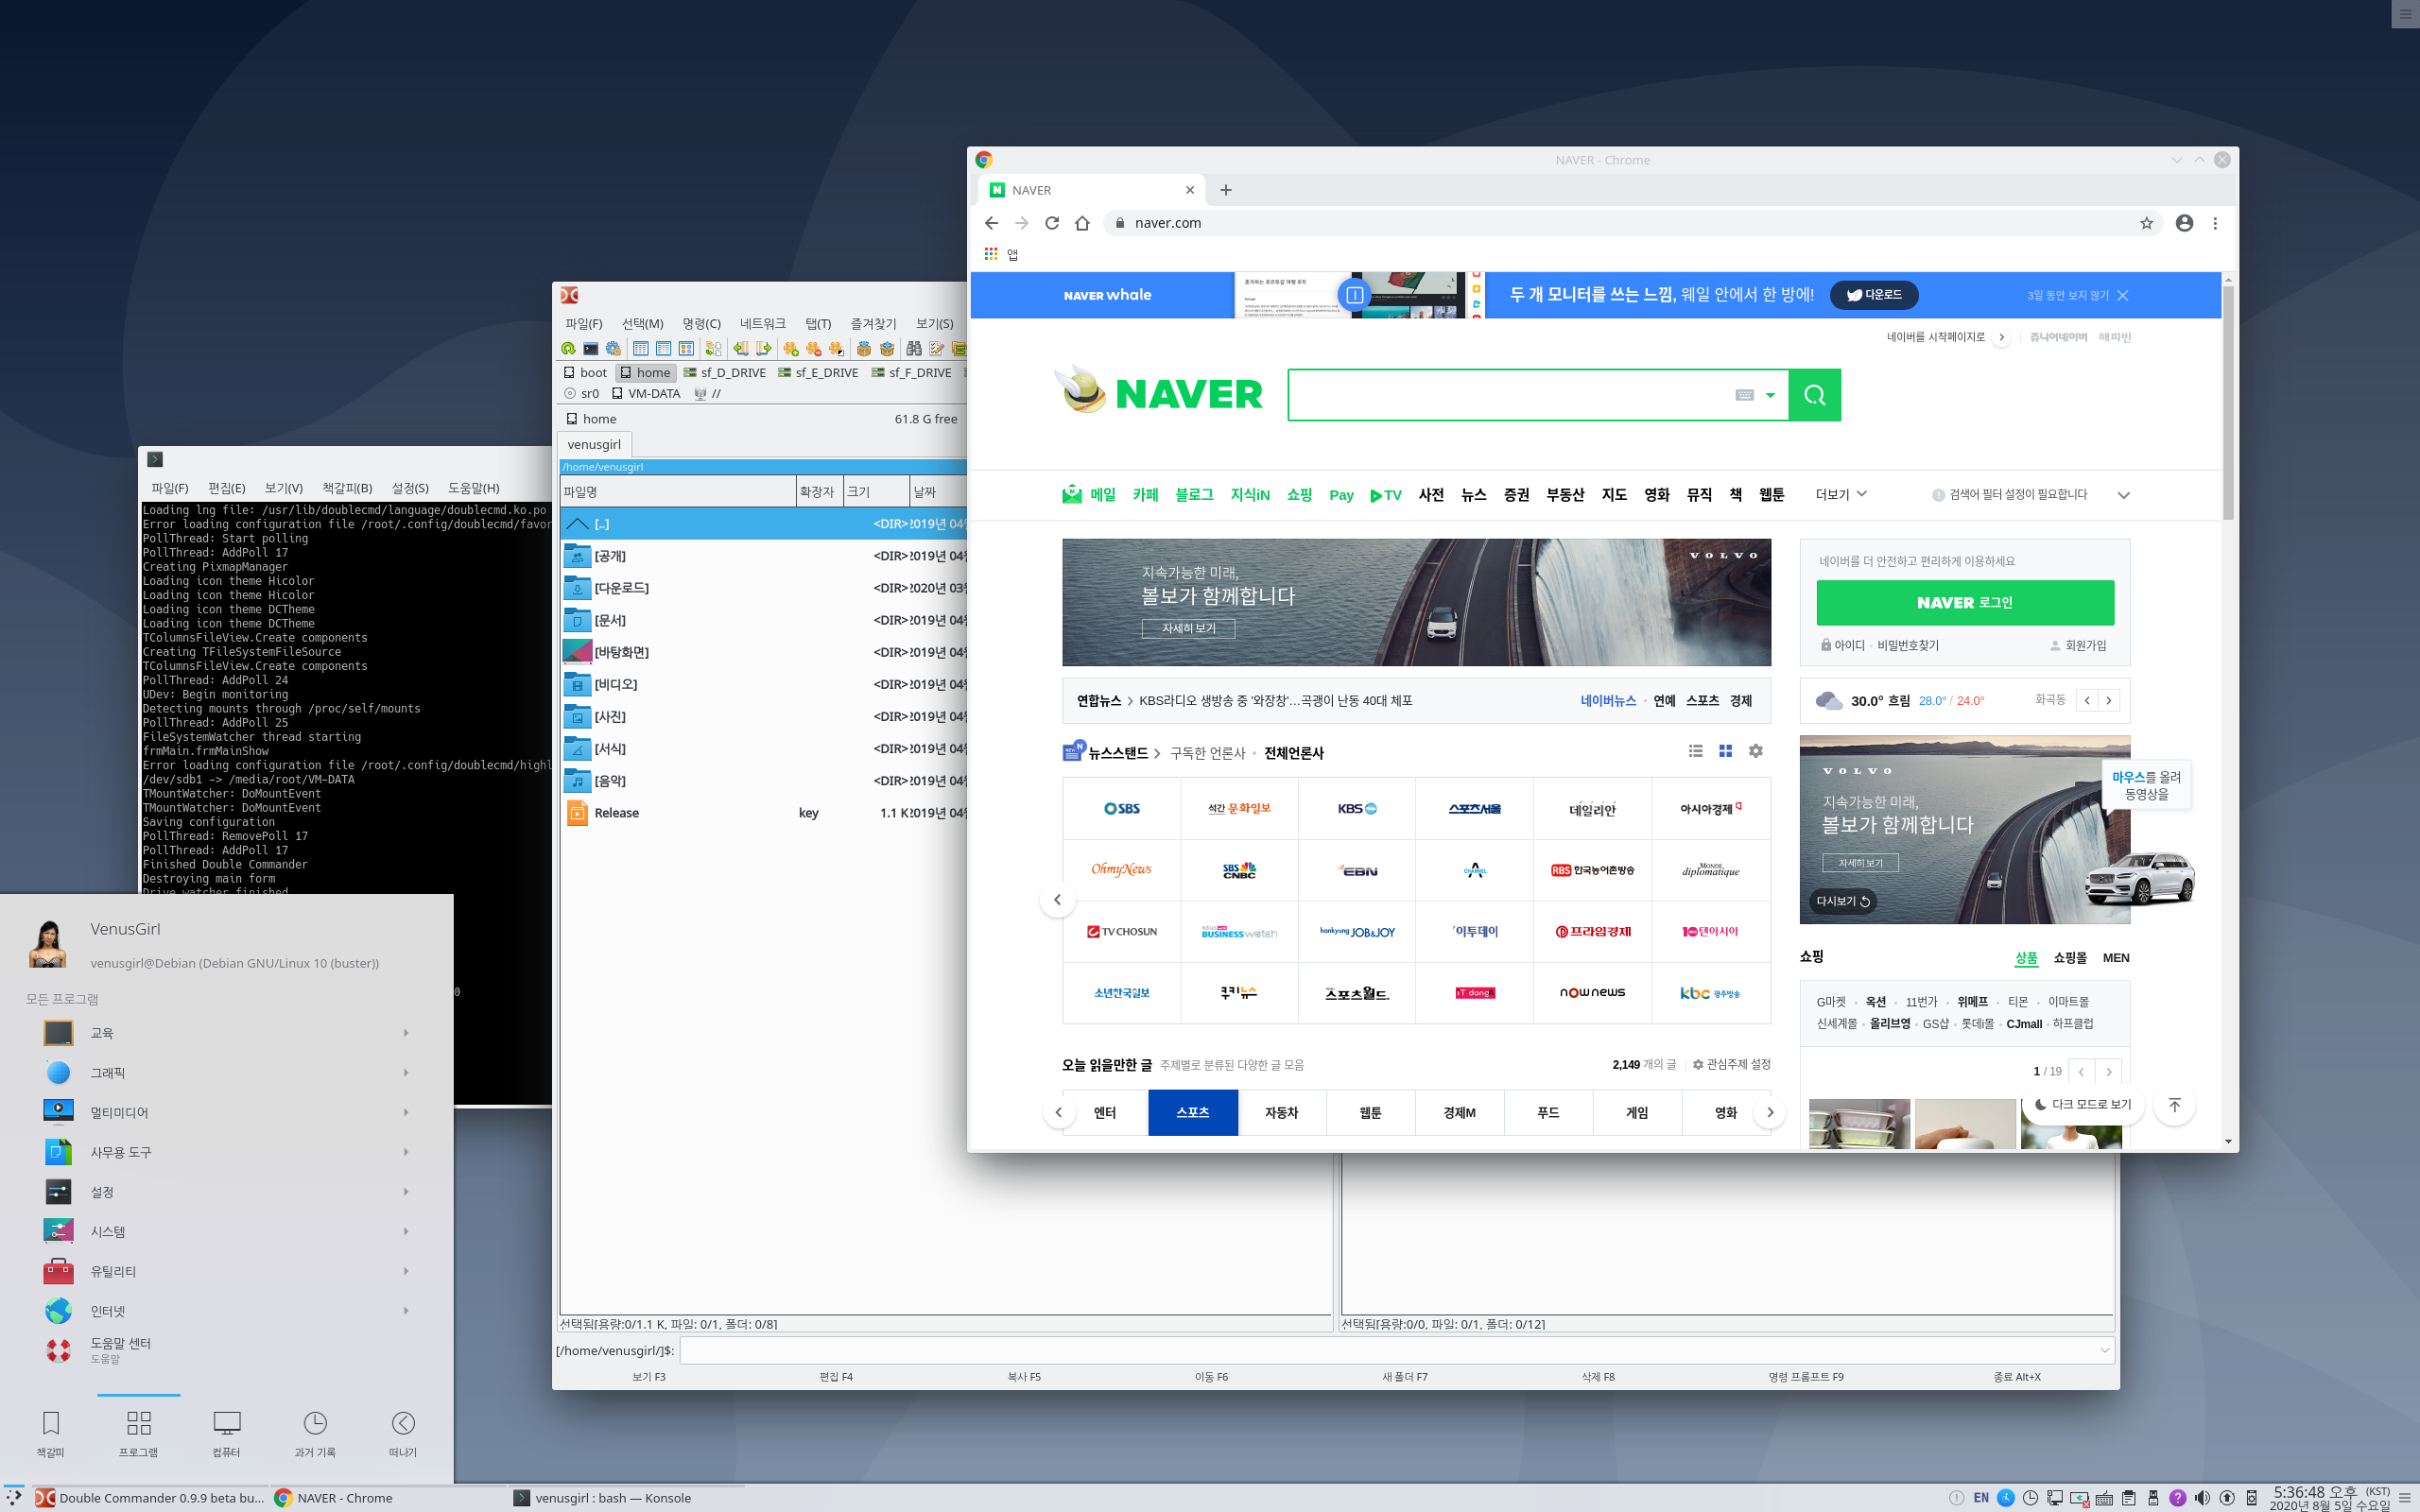Open terminal from Double Commander toolbar

click(591, 349)
